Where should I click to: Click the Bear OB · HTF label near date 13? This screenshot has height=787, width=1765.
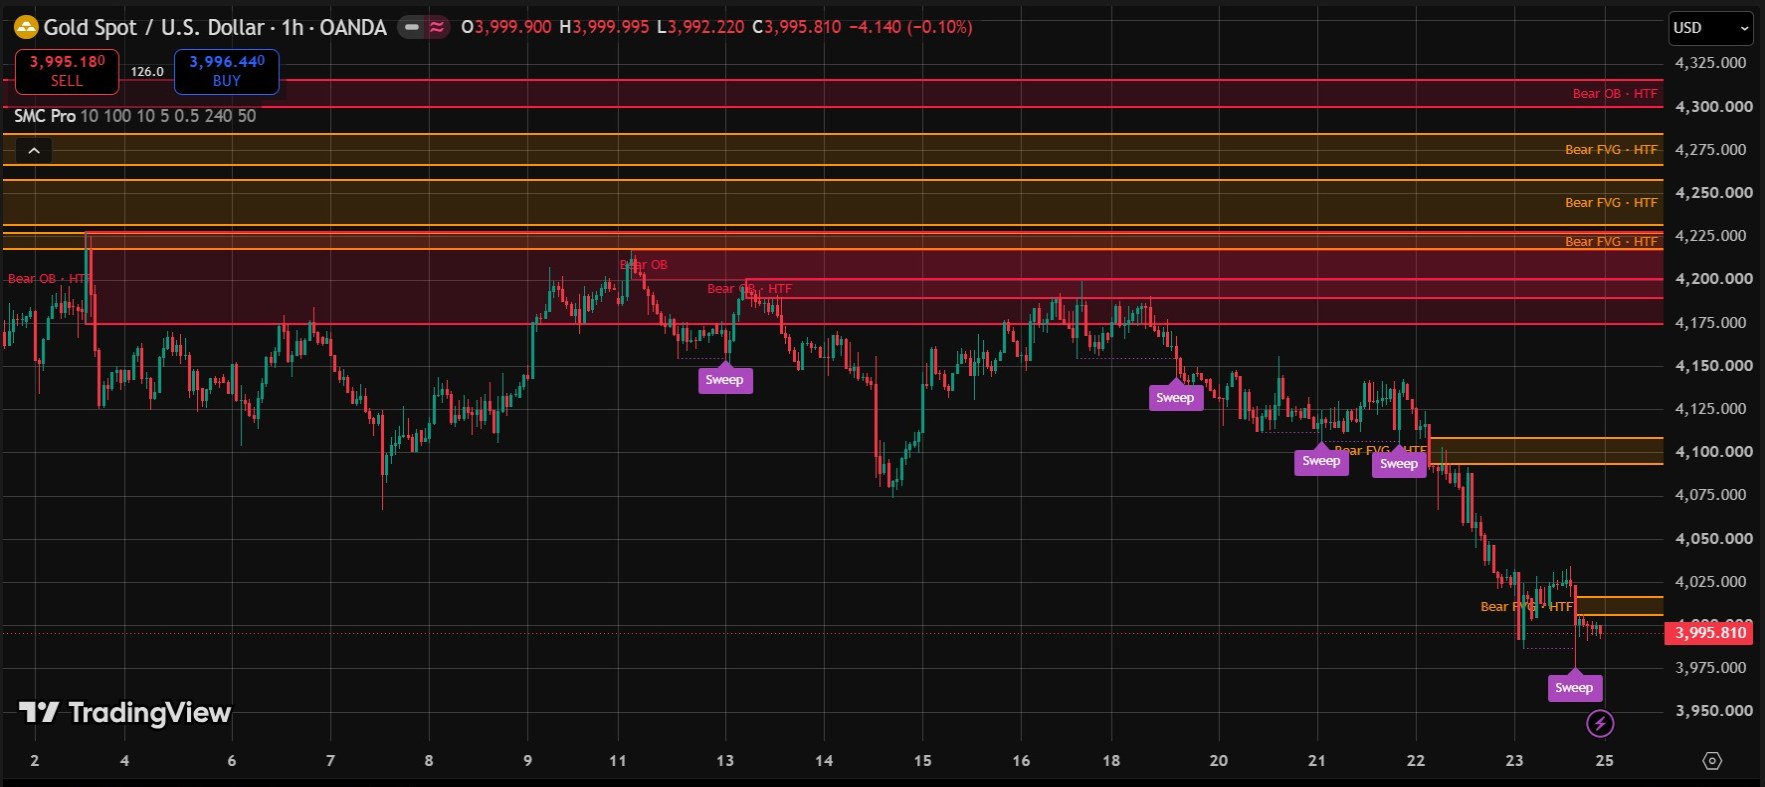[749, 289]
